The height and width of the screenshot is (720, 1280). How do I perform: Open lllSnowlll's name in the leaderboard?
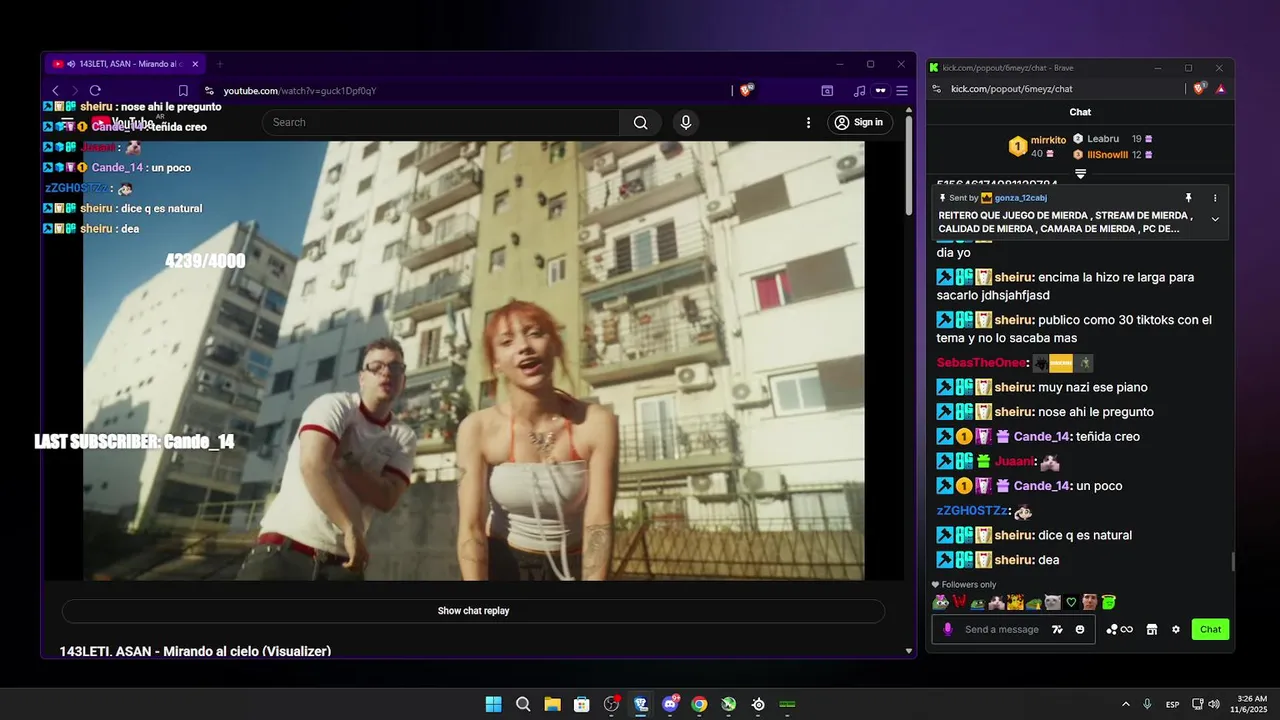pyautogui.click(x=1107, y=155)
